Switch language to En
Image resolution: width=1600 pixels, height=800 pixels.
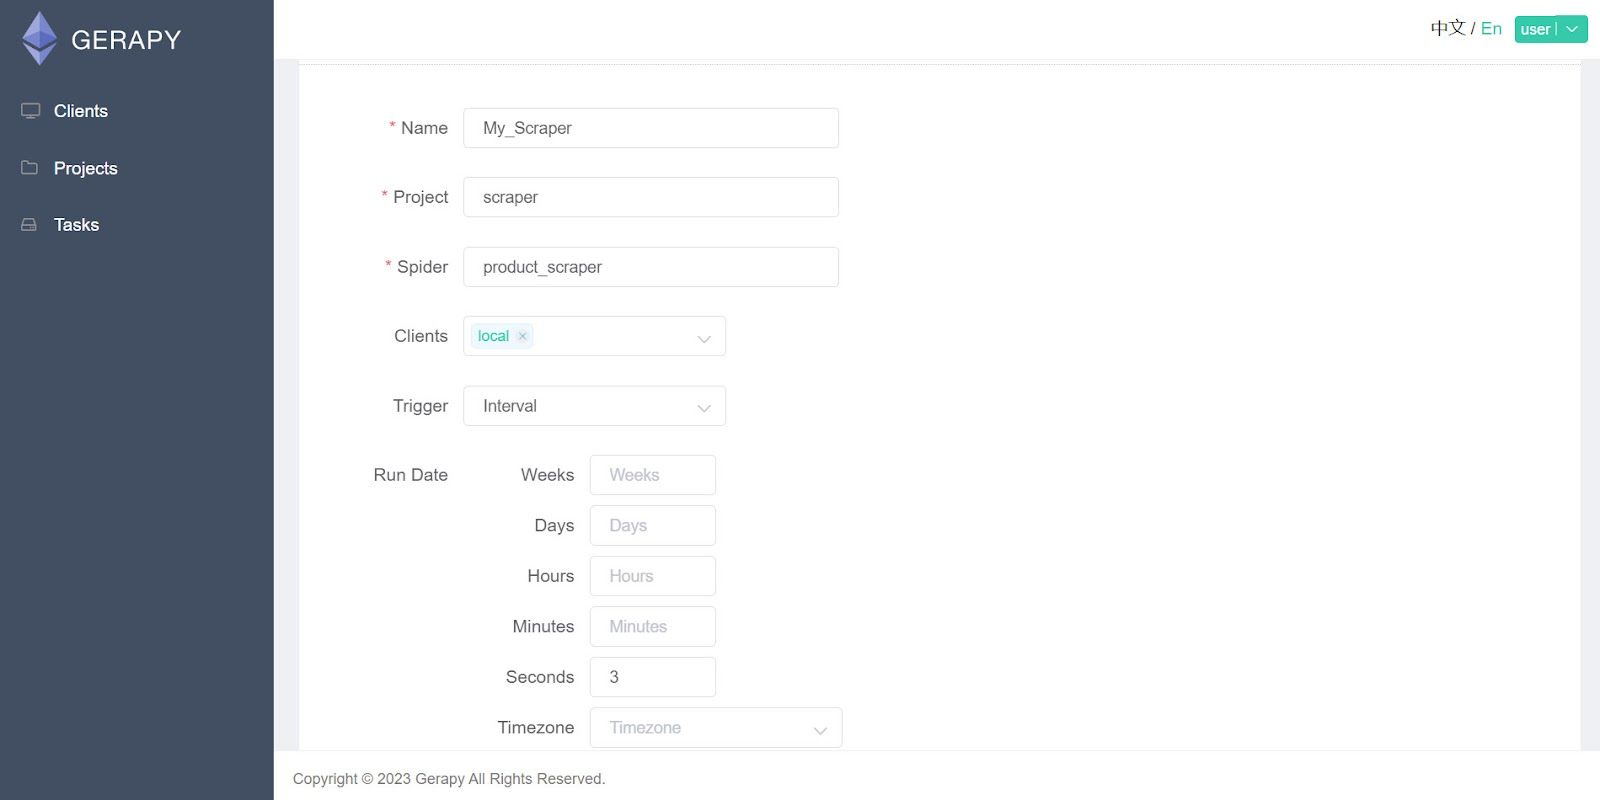pyautogui.click(x=1491, y=29)
